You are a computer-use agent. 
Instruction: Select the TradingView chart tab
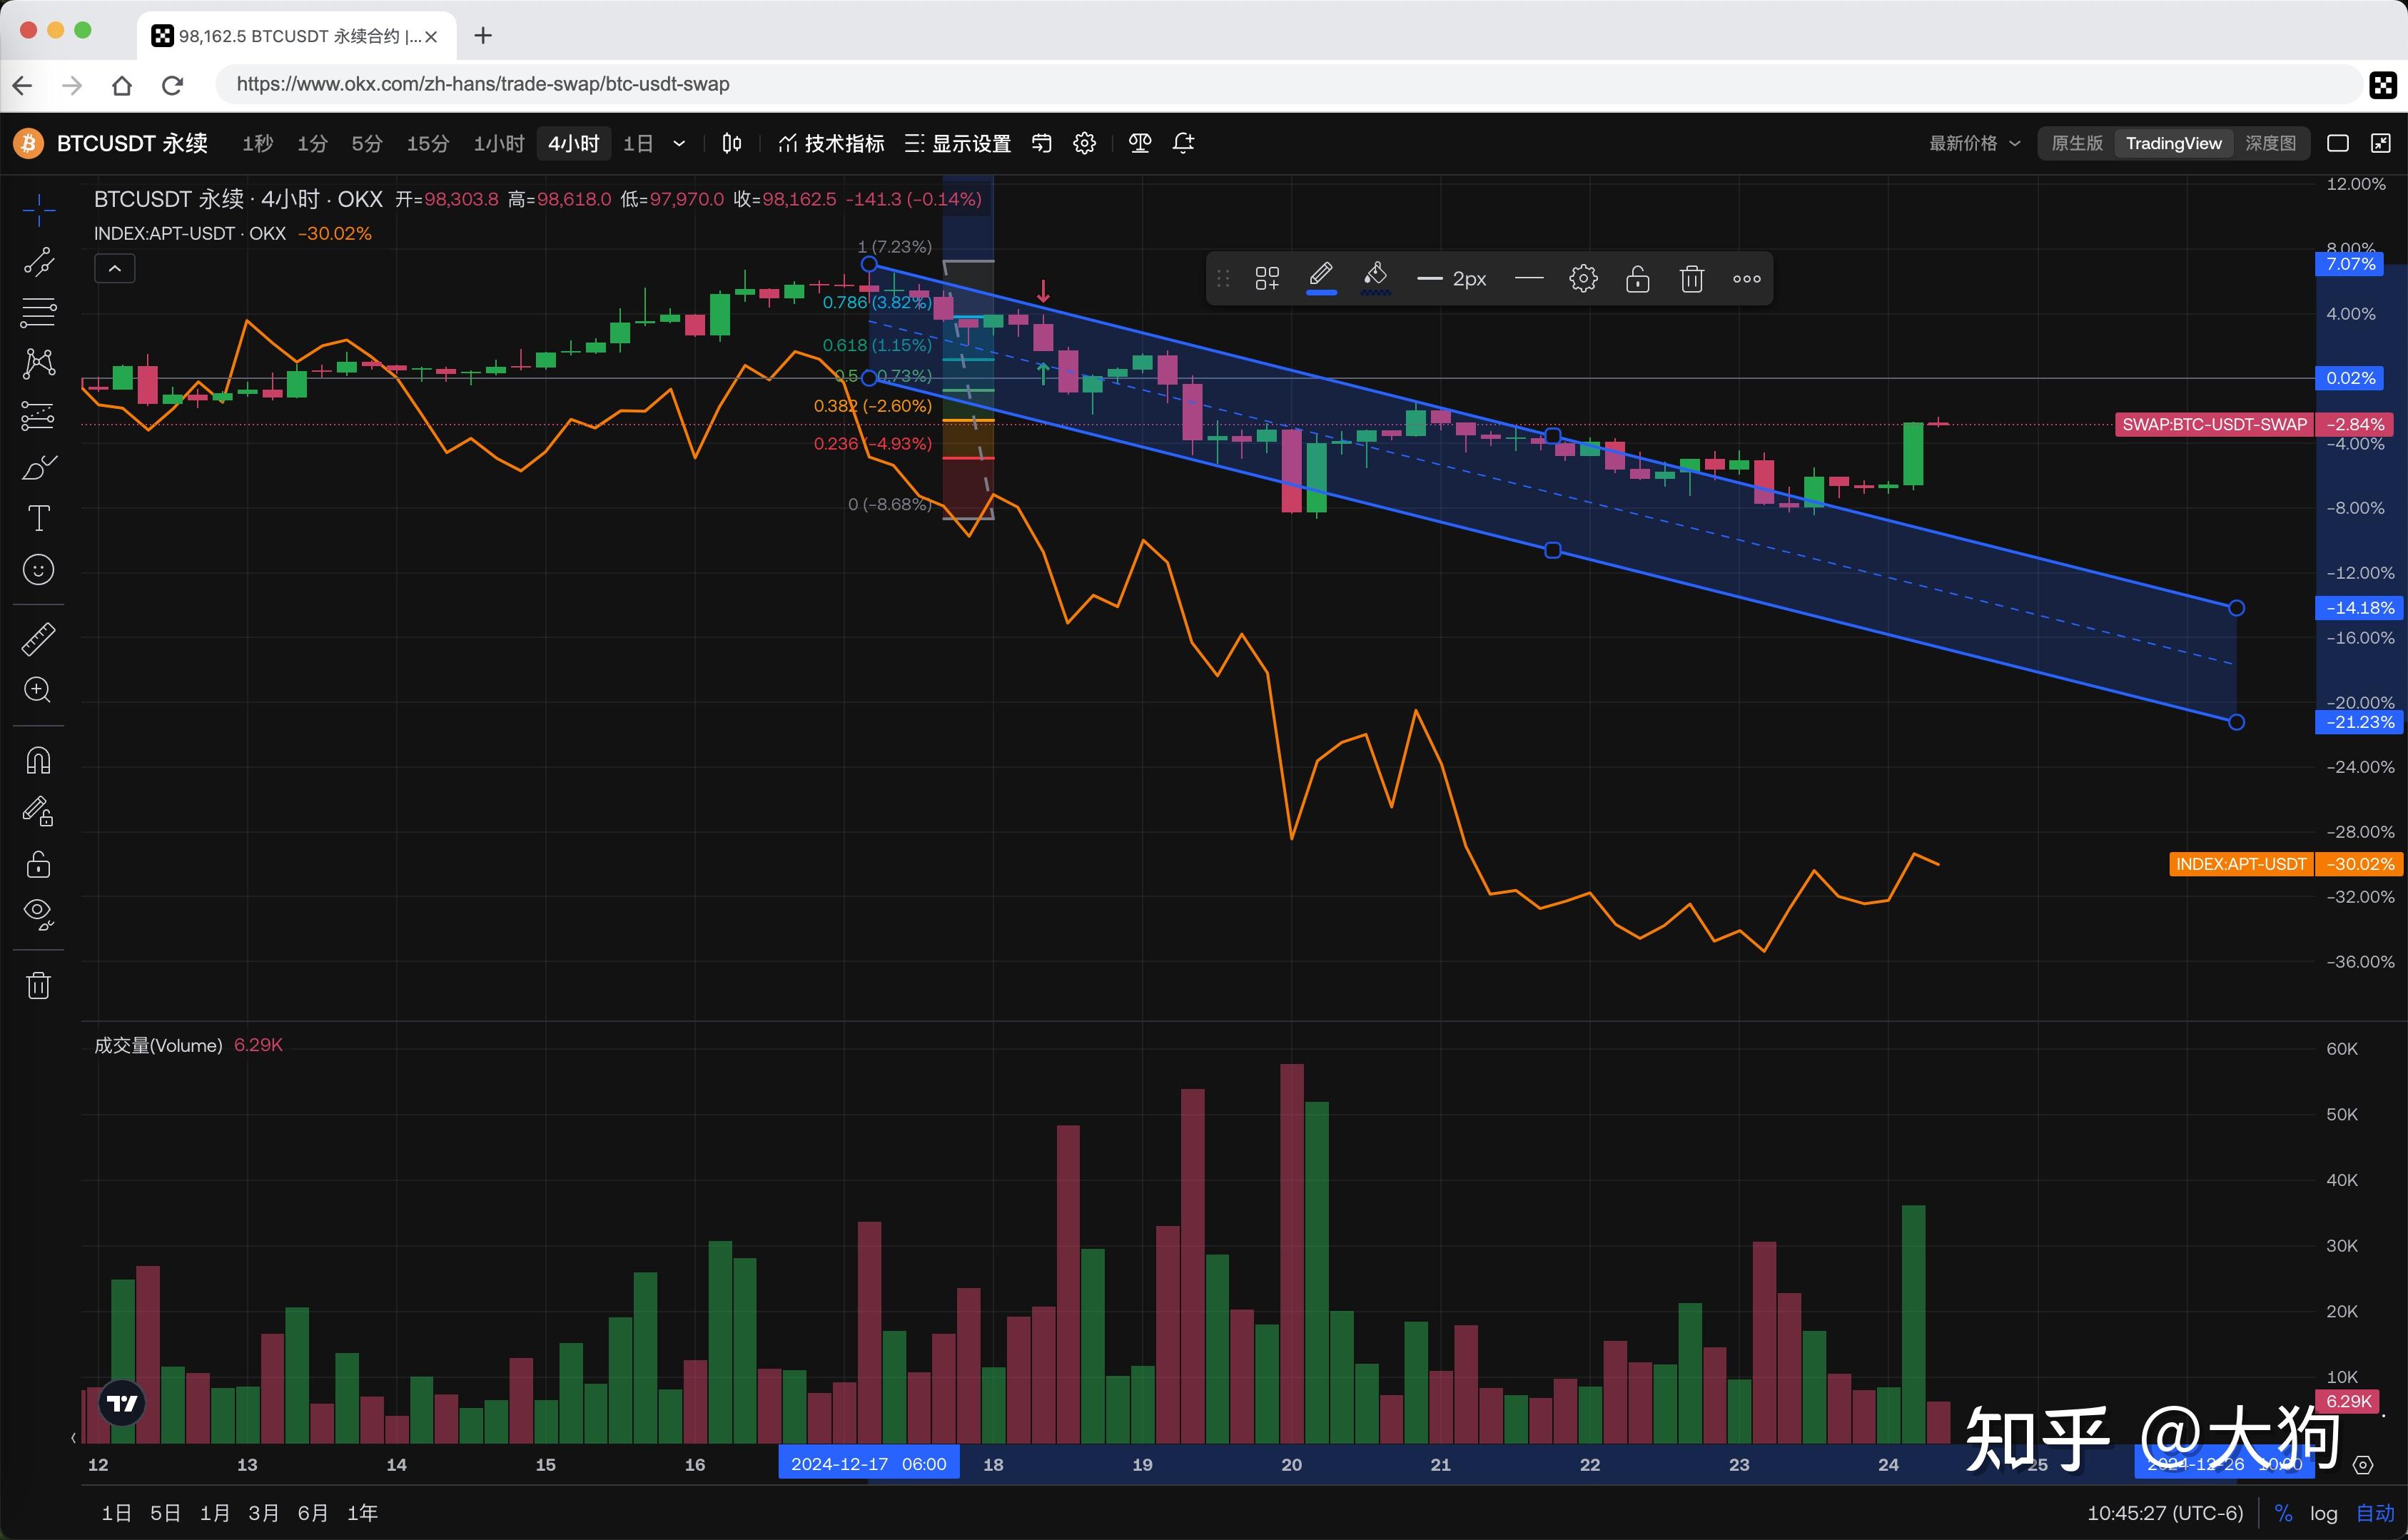(x=2173, y=143)
